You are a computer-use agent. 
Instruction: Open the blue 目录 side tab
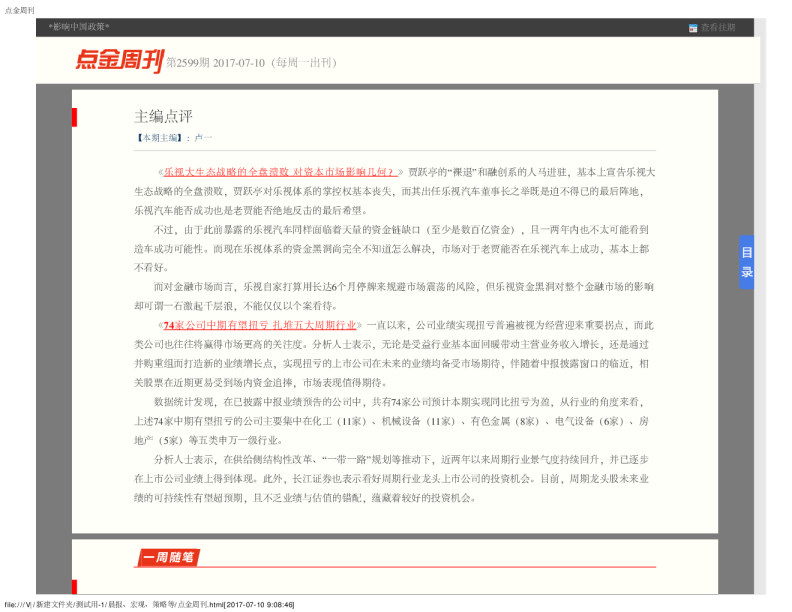(746, 263)
